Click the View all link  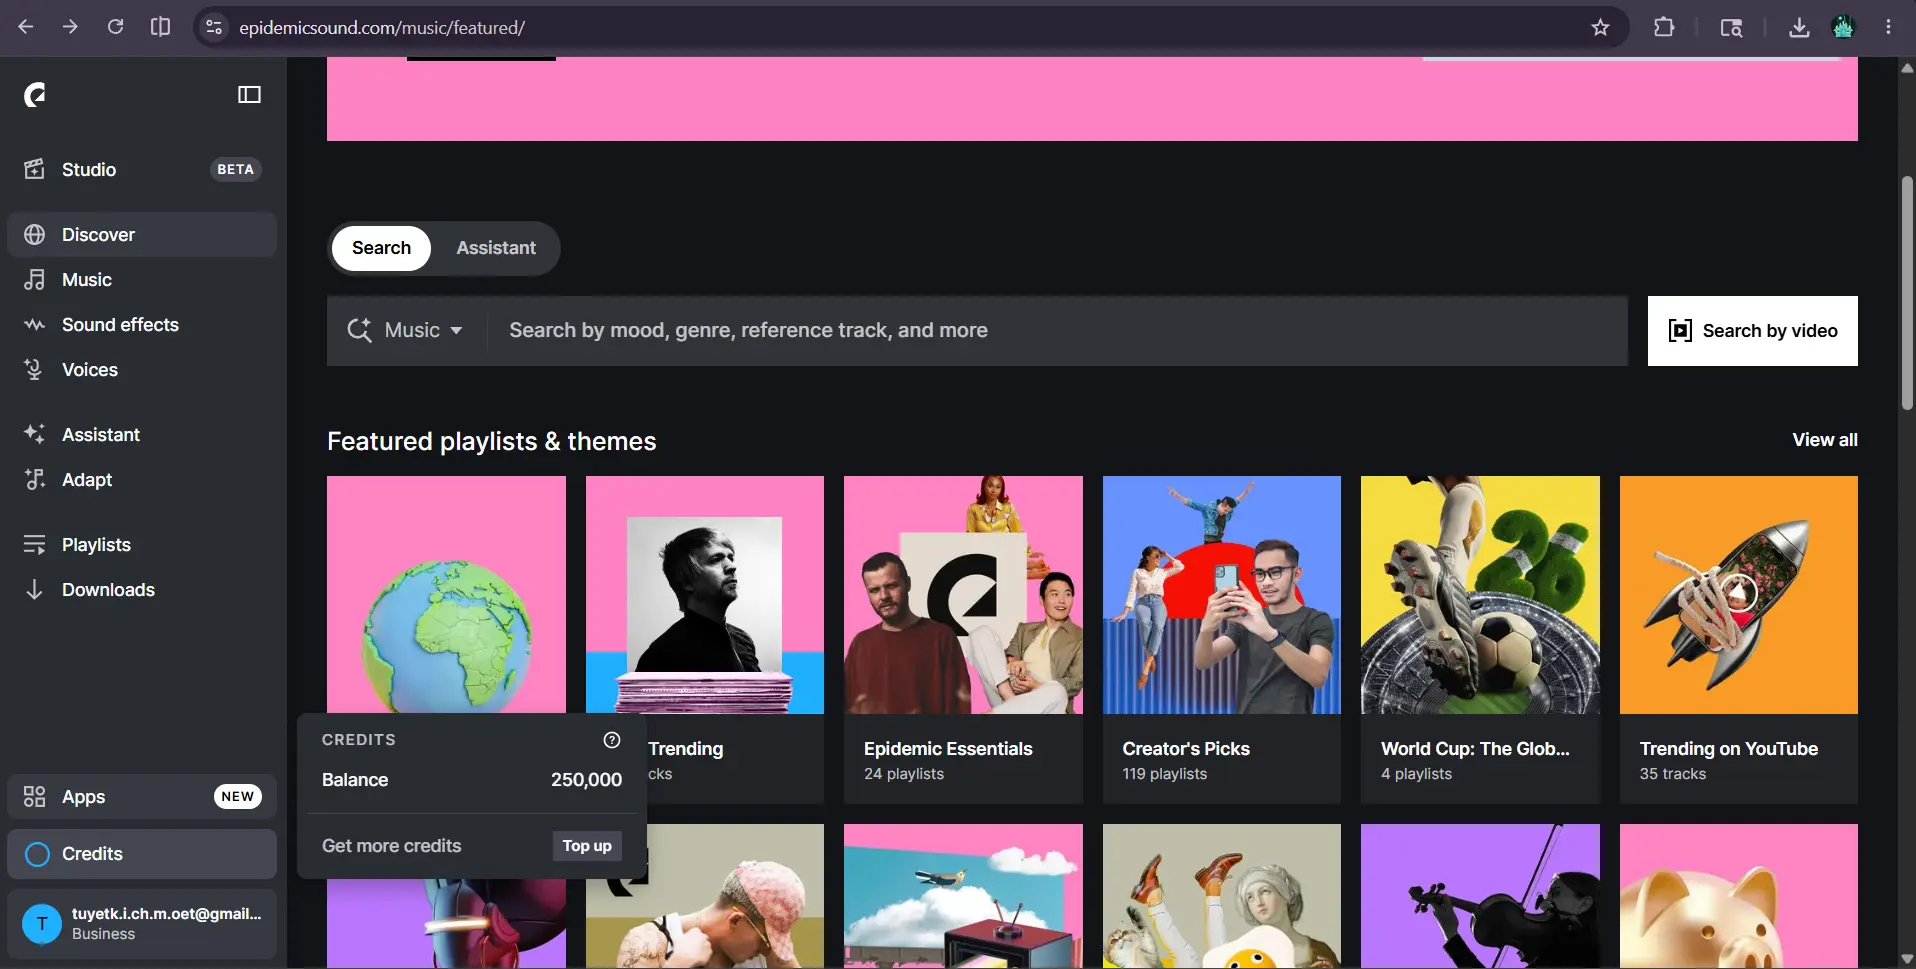pyautogui.click(x=1825, y=440)
